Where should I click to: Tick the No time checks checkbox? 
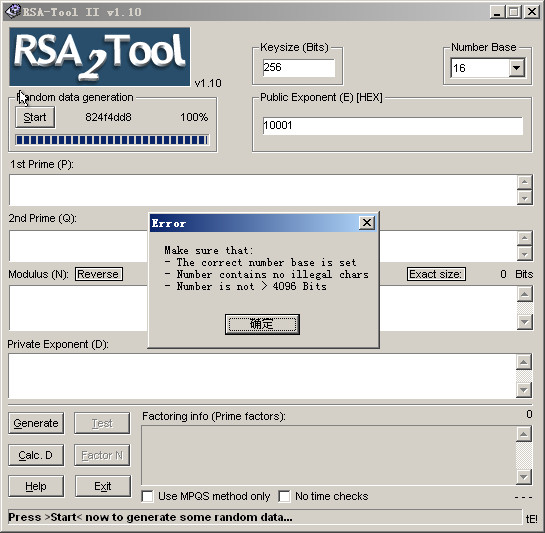click(284, 496)
